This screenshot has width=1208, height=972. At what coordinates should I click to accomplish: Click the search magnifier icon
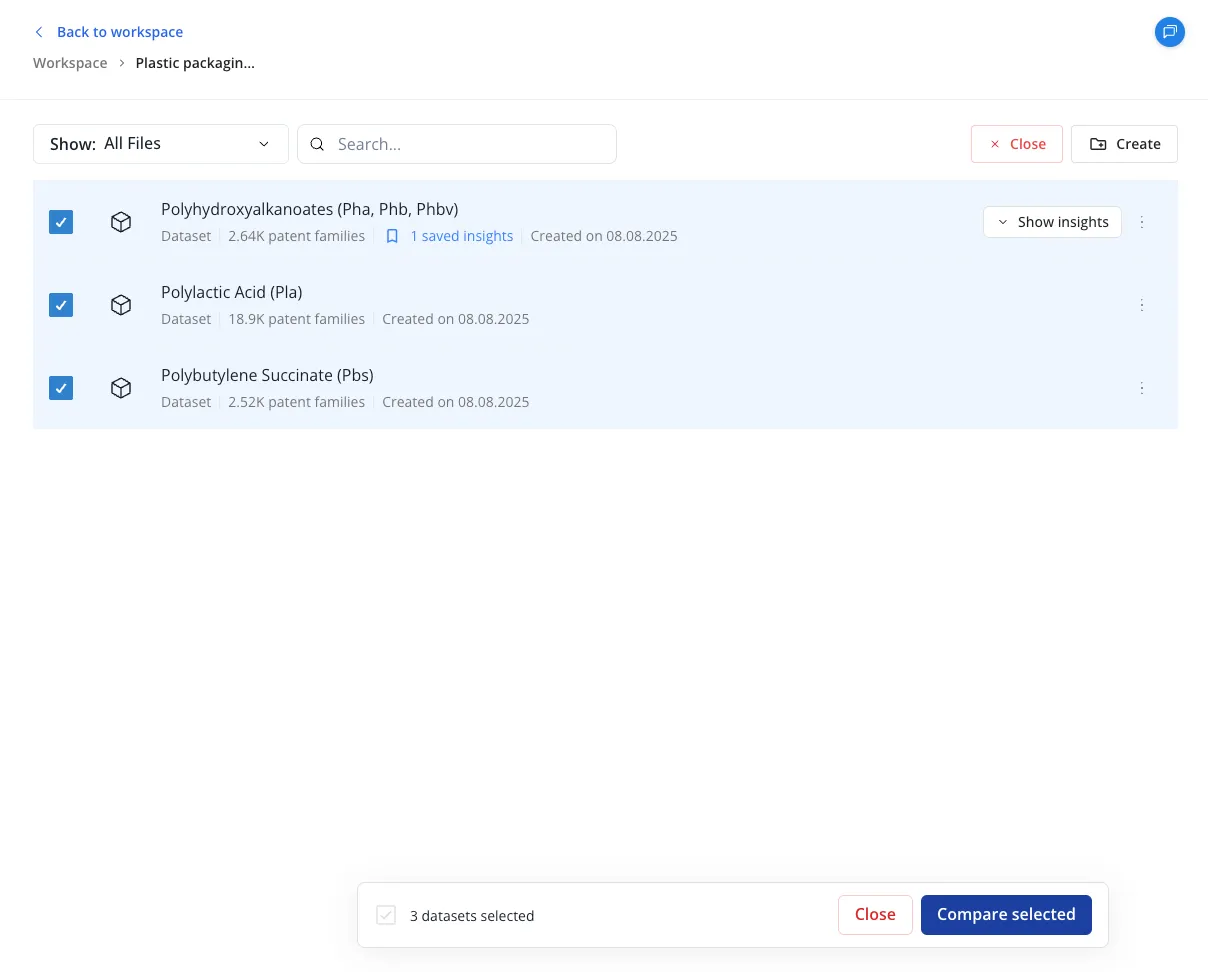[x=317, y=144]
